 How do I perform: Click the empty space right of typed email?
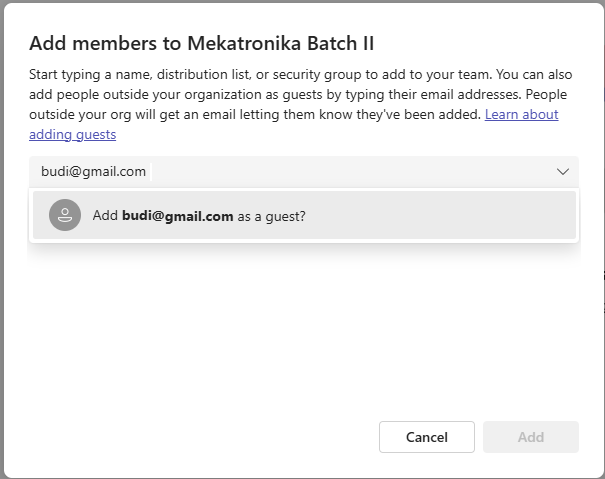(350, 172)
